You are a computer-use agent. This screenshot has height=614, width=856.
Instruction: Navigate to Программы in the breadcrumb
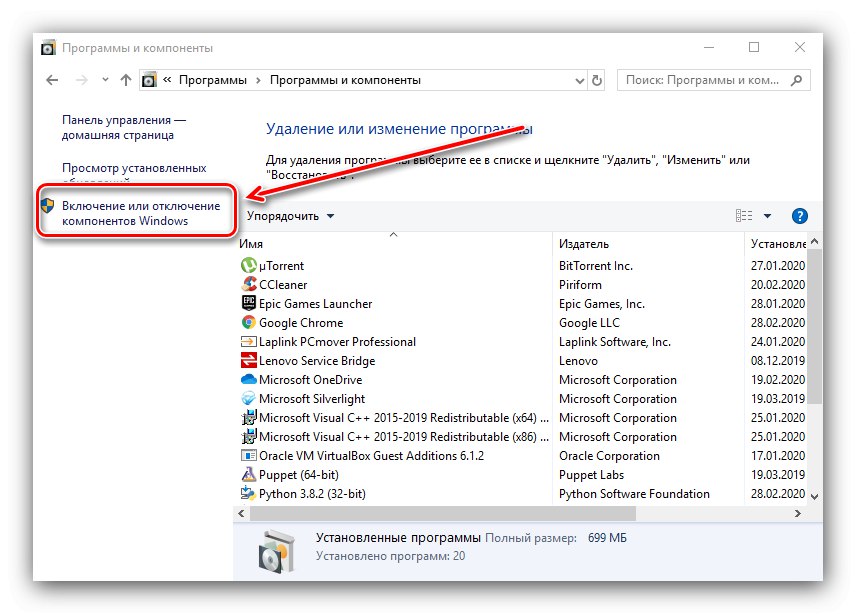[x=211, y=80]
